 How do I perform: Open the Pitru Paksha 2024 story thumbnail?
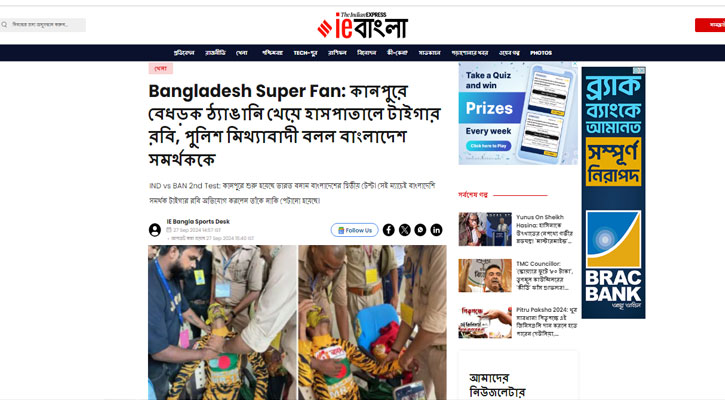click(485, 322)
